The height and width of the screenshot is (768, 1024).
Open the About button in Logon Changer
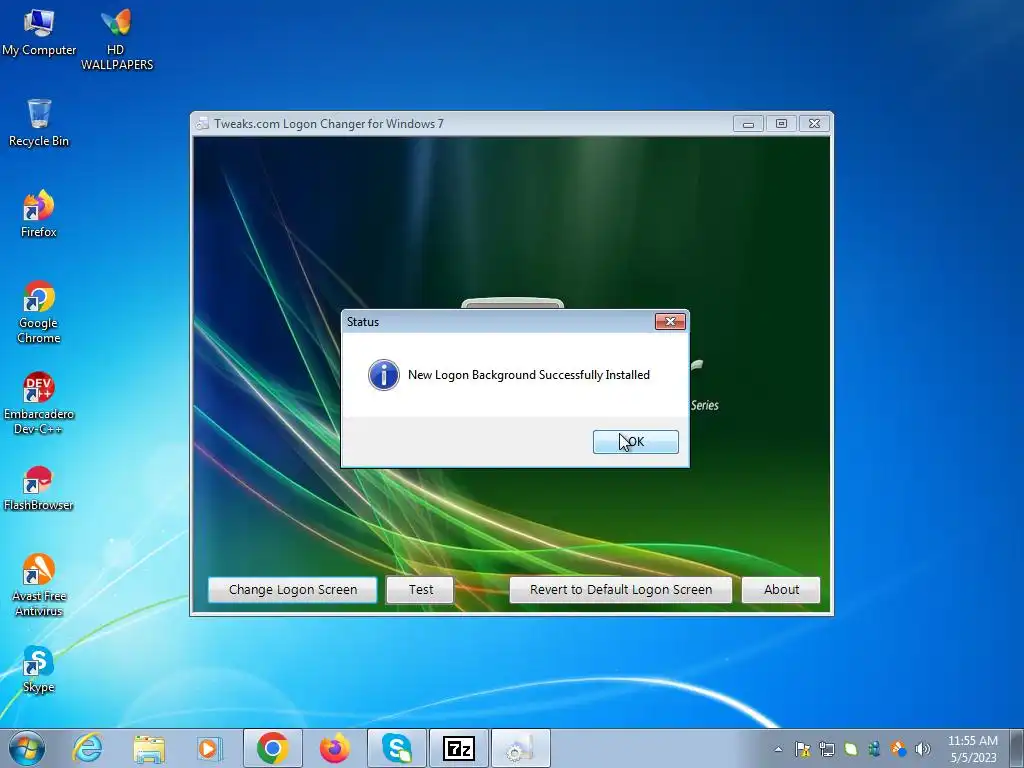pyautogui.click(x=781, y=590)
